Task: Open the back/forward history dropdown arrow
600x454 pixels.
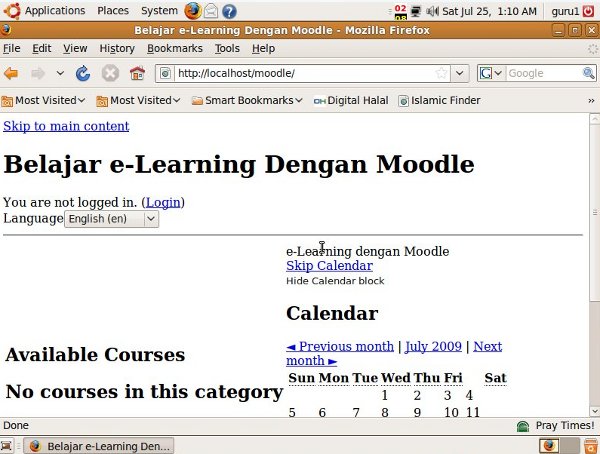Action: 60,73
